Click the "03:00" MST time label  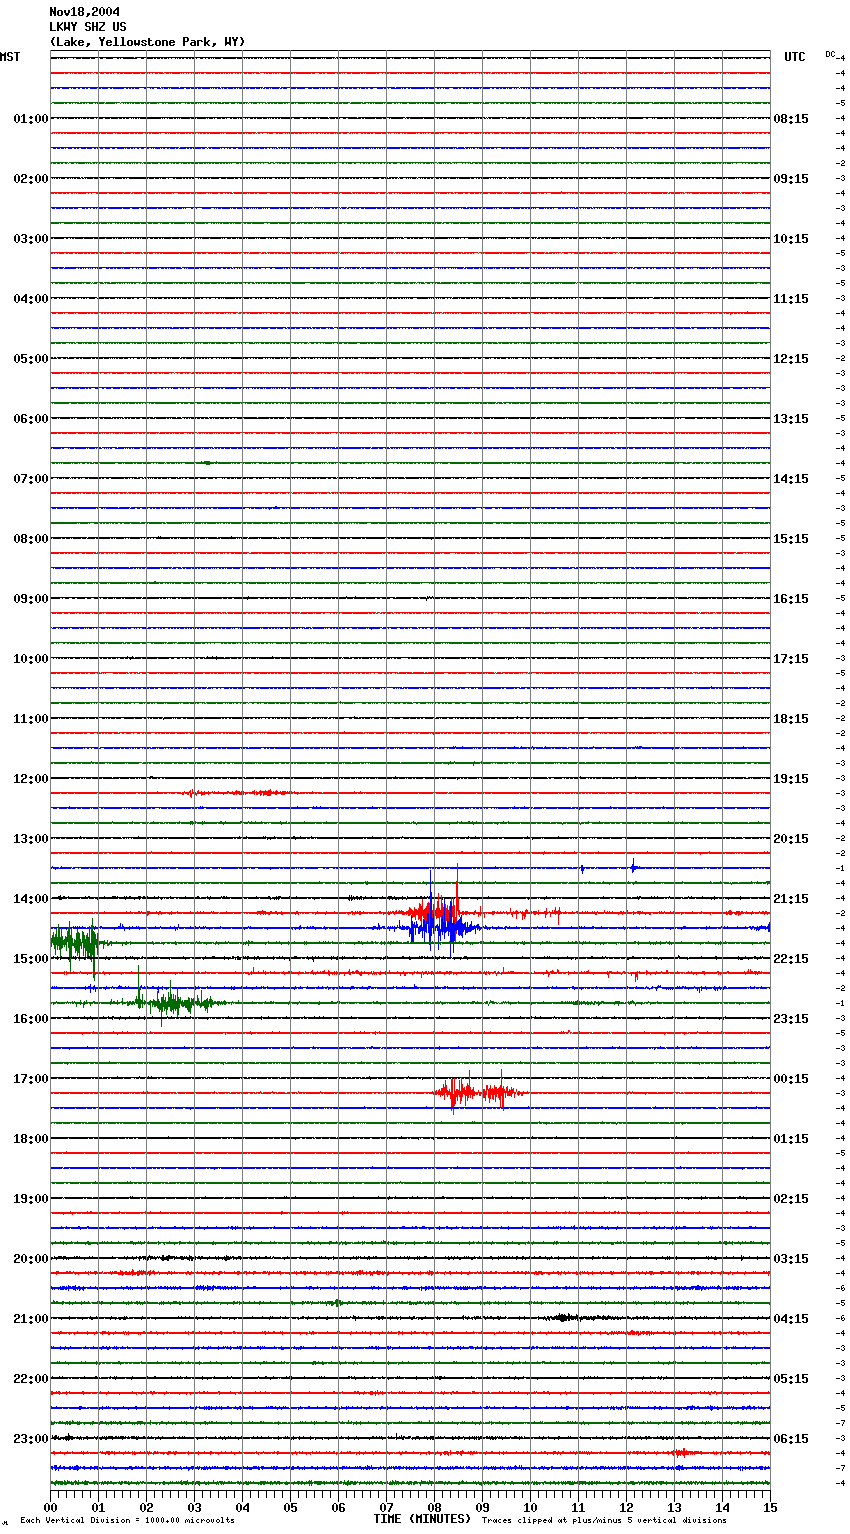31,239
